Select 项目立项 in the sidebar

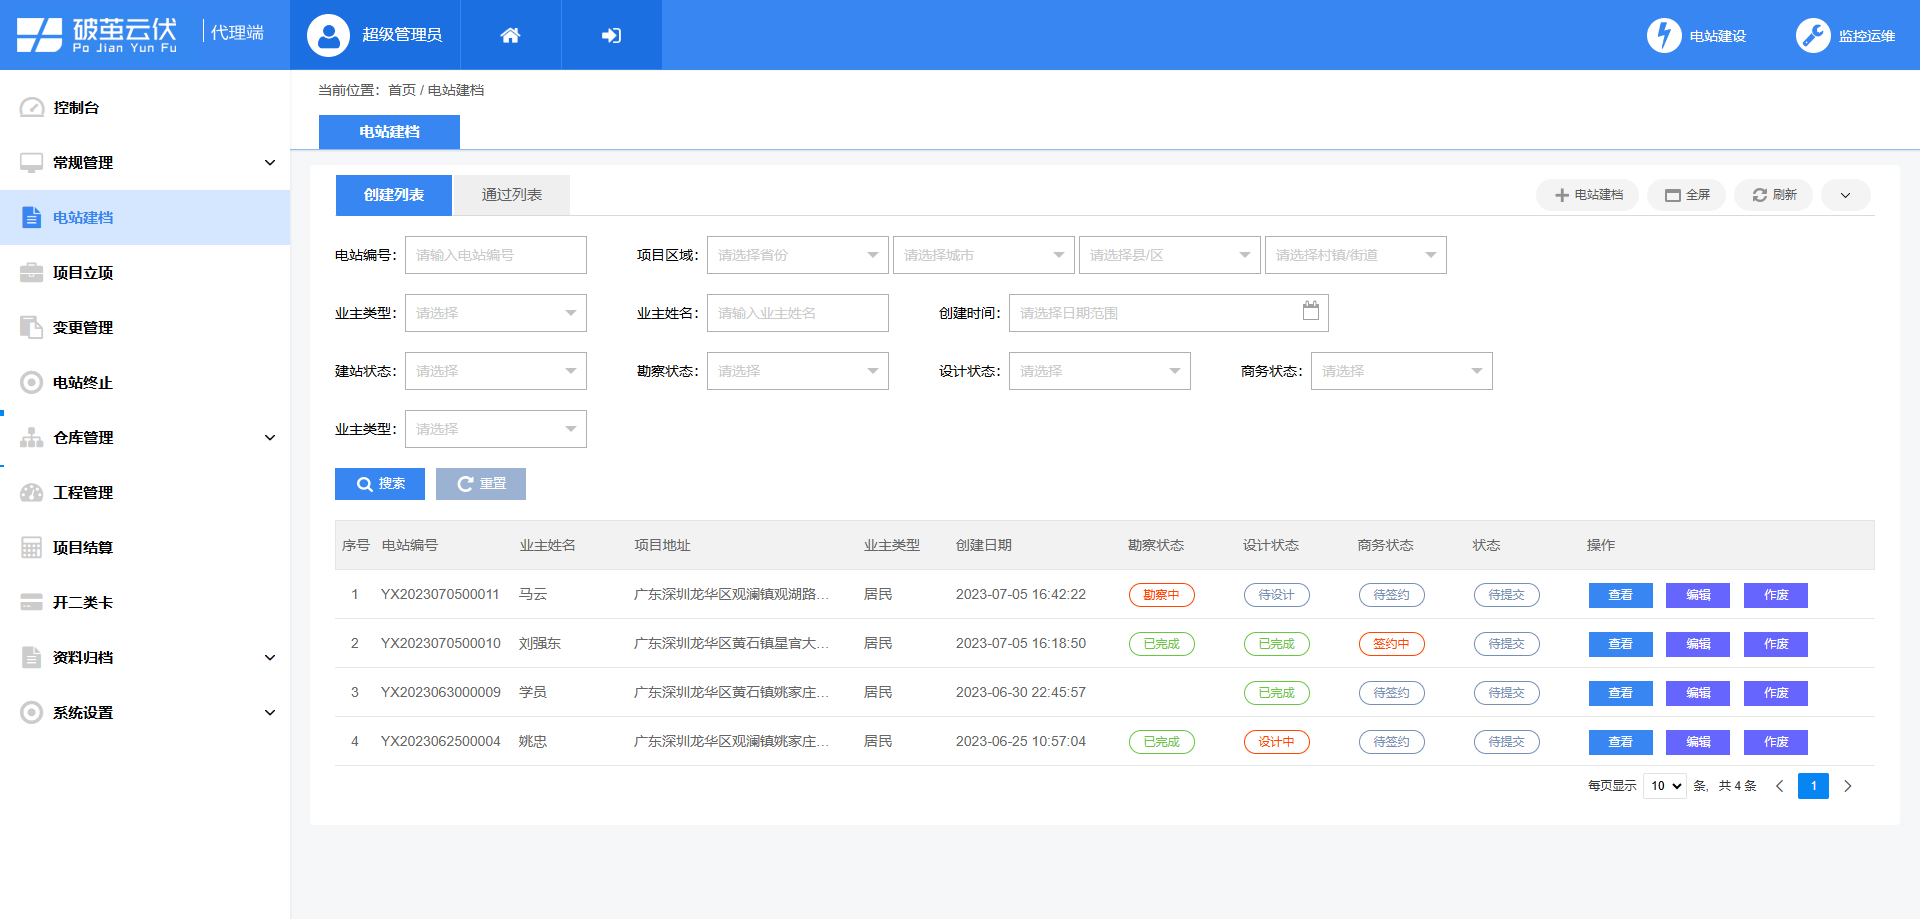pos(82,272)
